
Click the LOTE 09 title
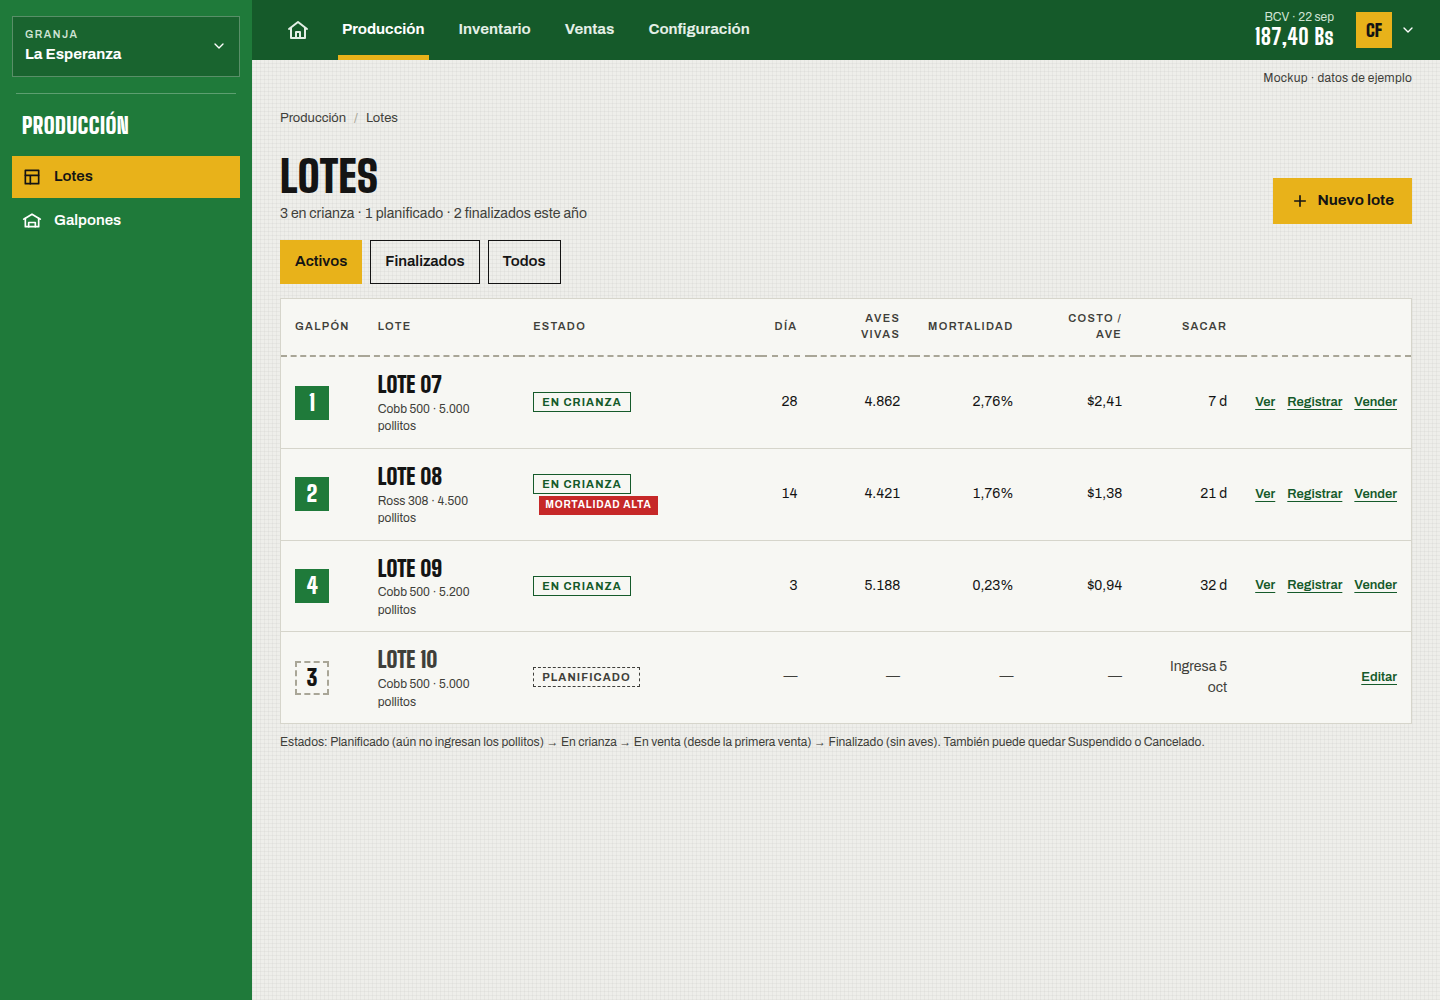[409, 569]
